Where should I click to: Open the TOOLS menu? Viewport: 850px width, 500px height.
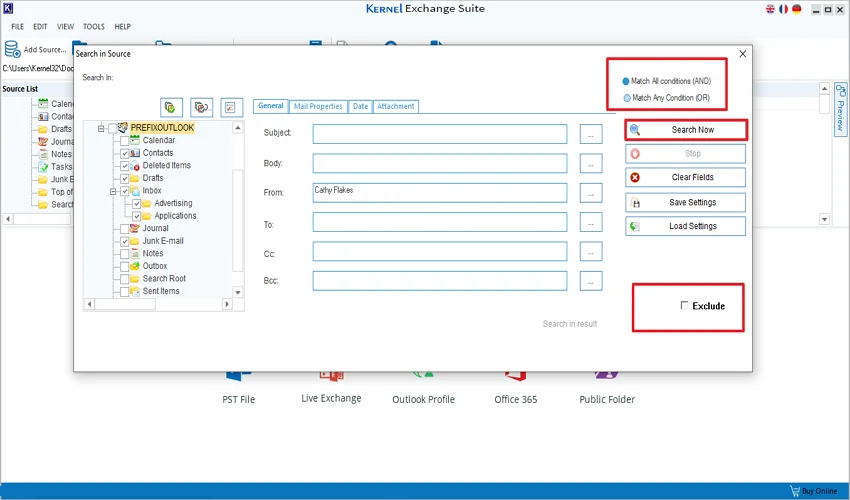(94, 27)
